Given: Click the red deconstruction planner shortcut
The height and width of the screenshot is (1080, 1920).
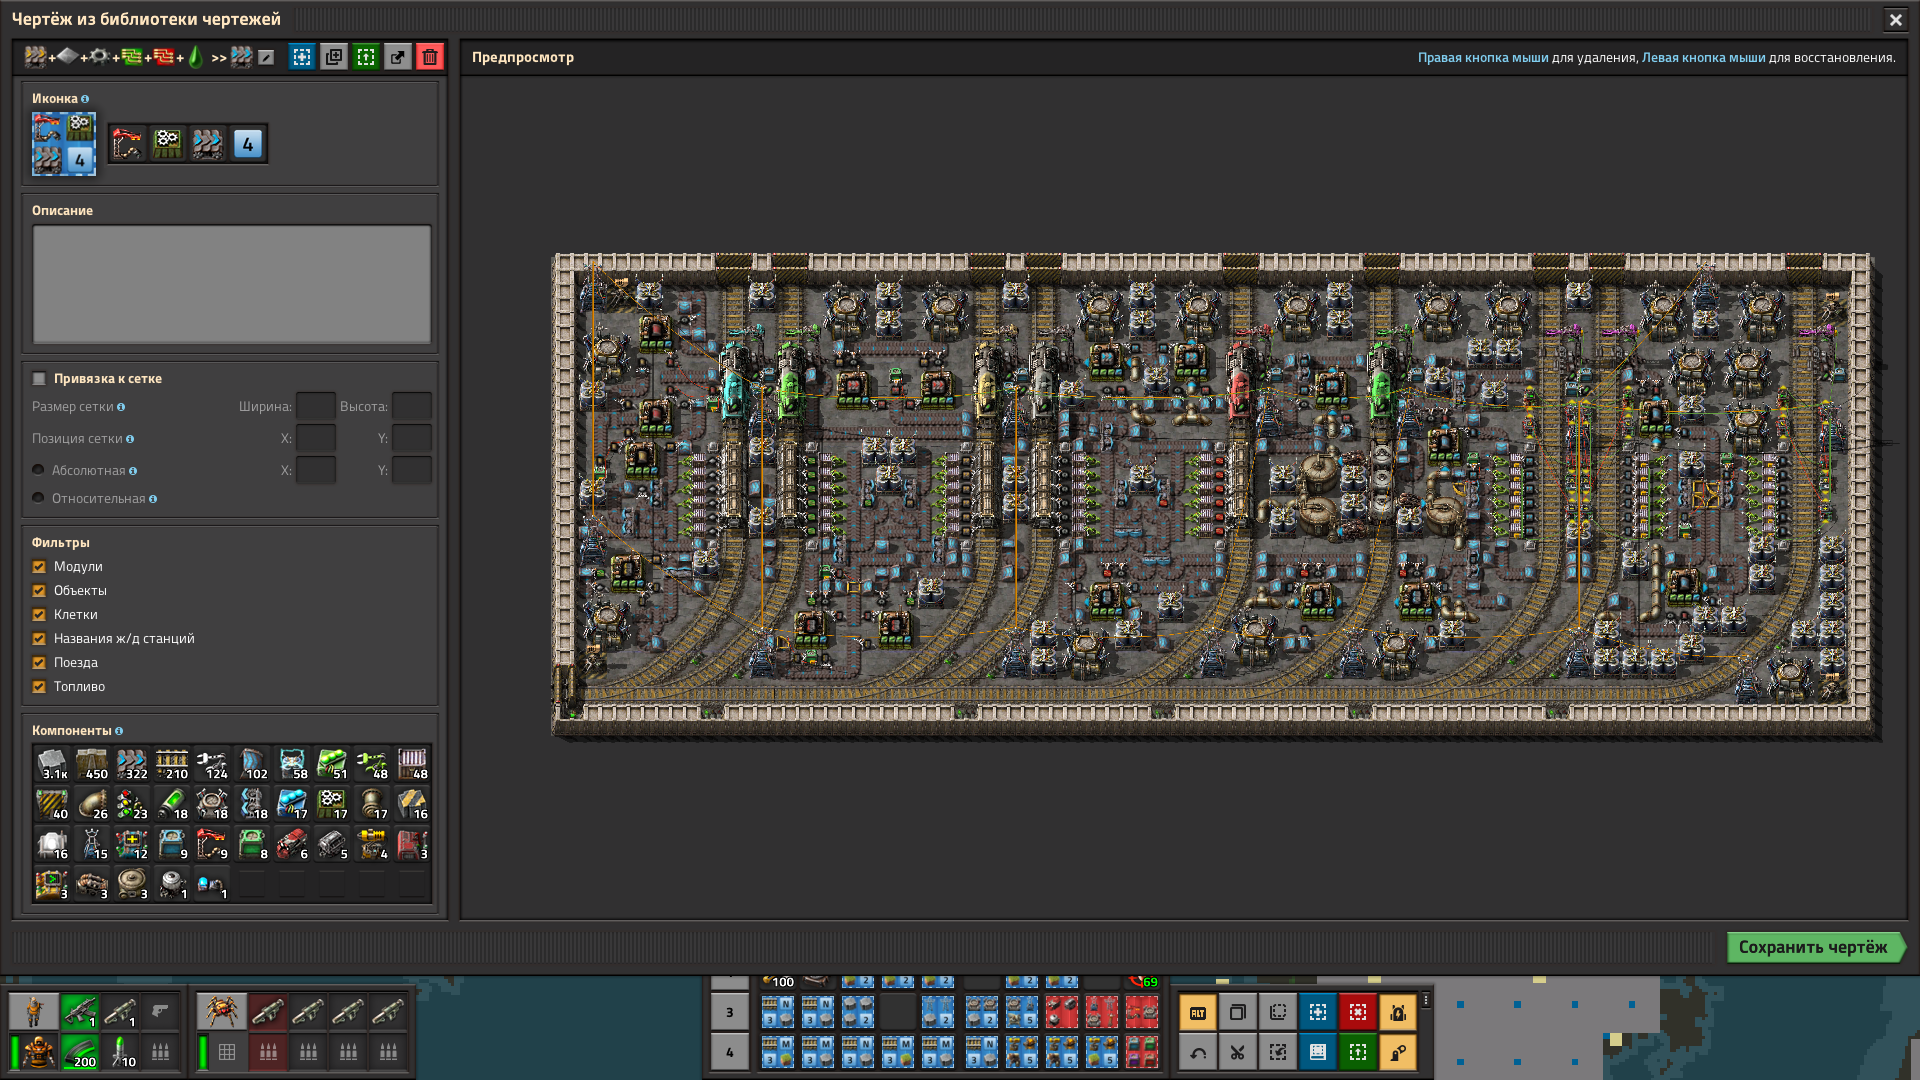Looking at the screenshot, I should 1358,1012.
